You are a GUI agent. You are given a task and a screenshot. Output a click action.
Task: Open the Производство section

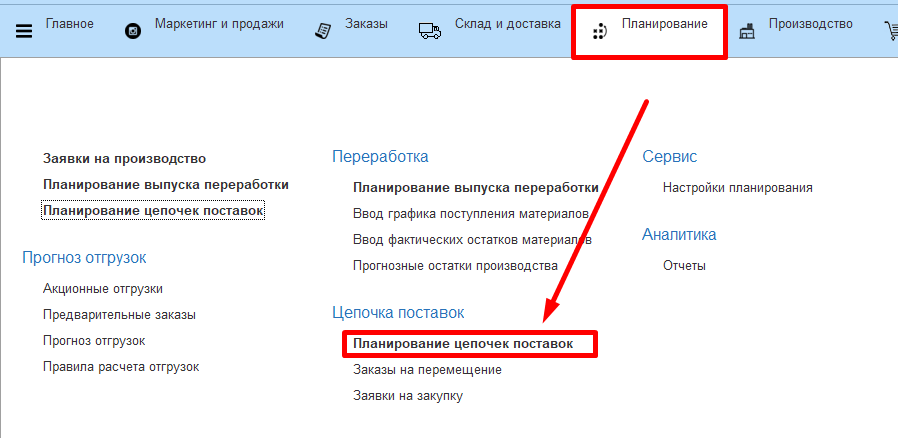810,24
